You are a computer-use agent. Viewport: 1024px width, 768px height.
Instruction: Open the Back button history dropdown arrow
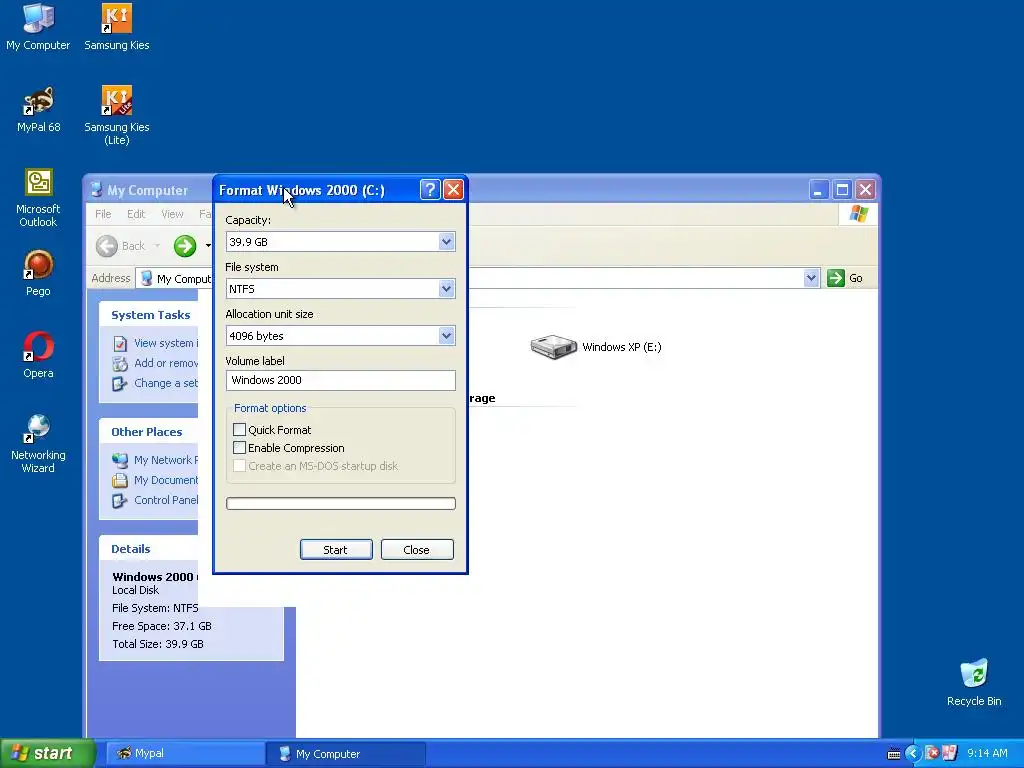157,246
